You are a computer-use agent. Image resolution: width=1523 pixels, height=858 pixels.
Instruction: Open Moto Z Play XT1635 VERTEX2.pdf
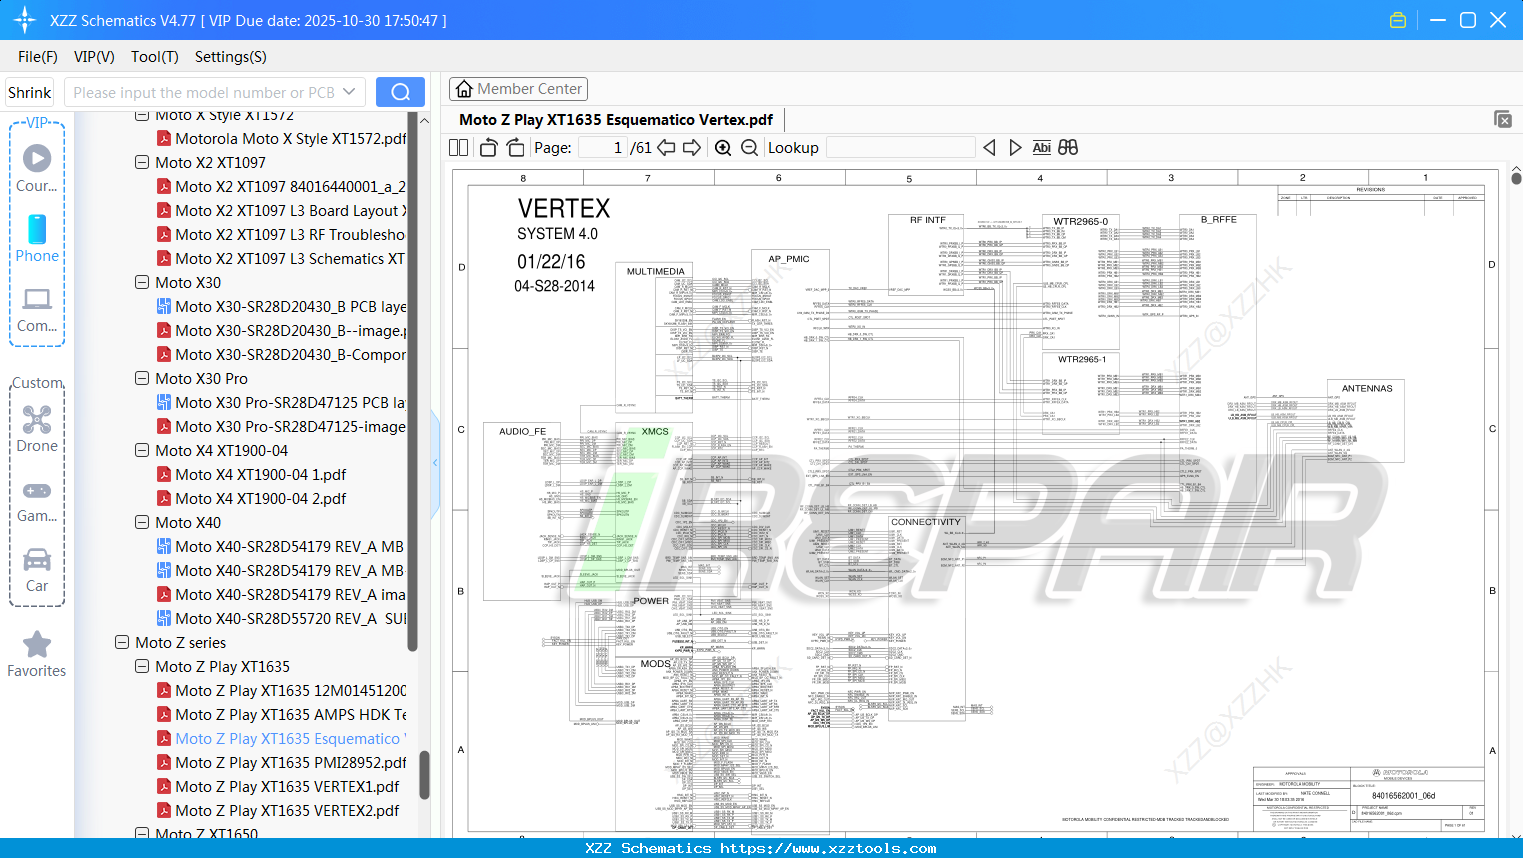(287, 811)
